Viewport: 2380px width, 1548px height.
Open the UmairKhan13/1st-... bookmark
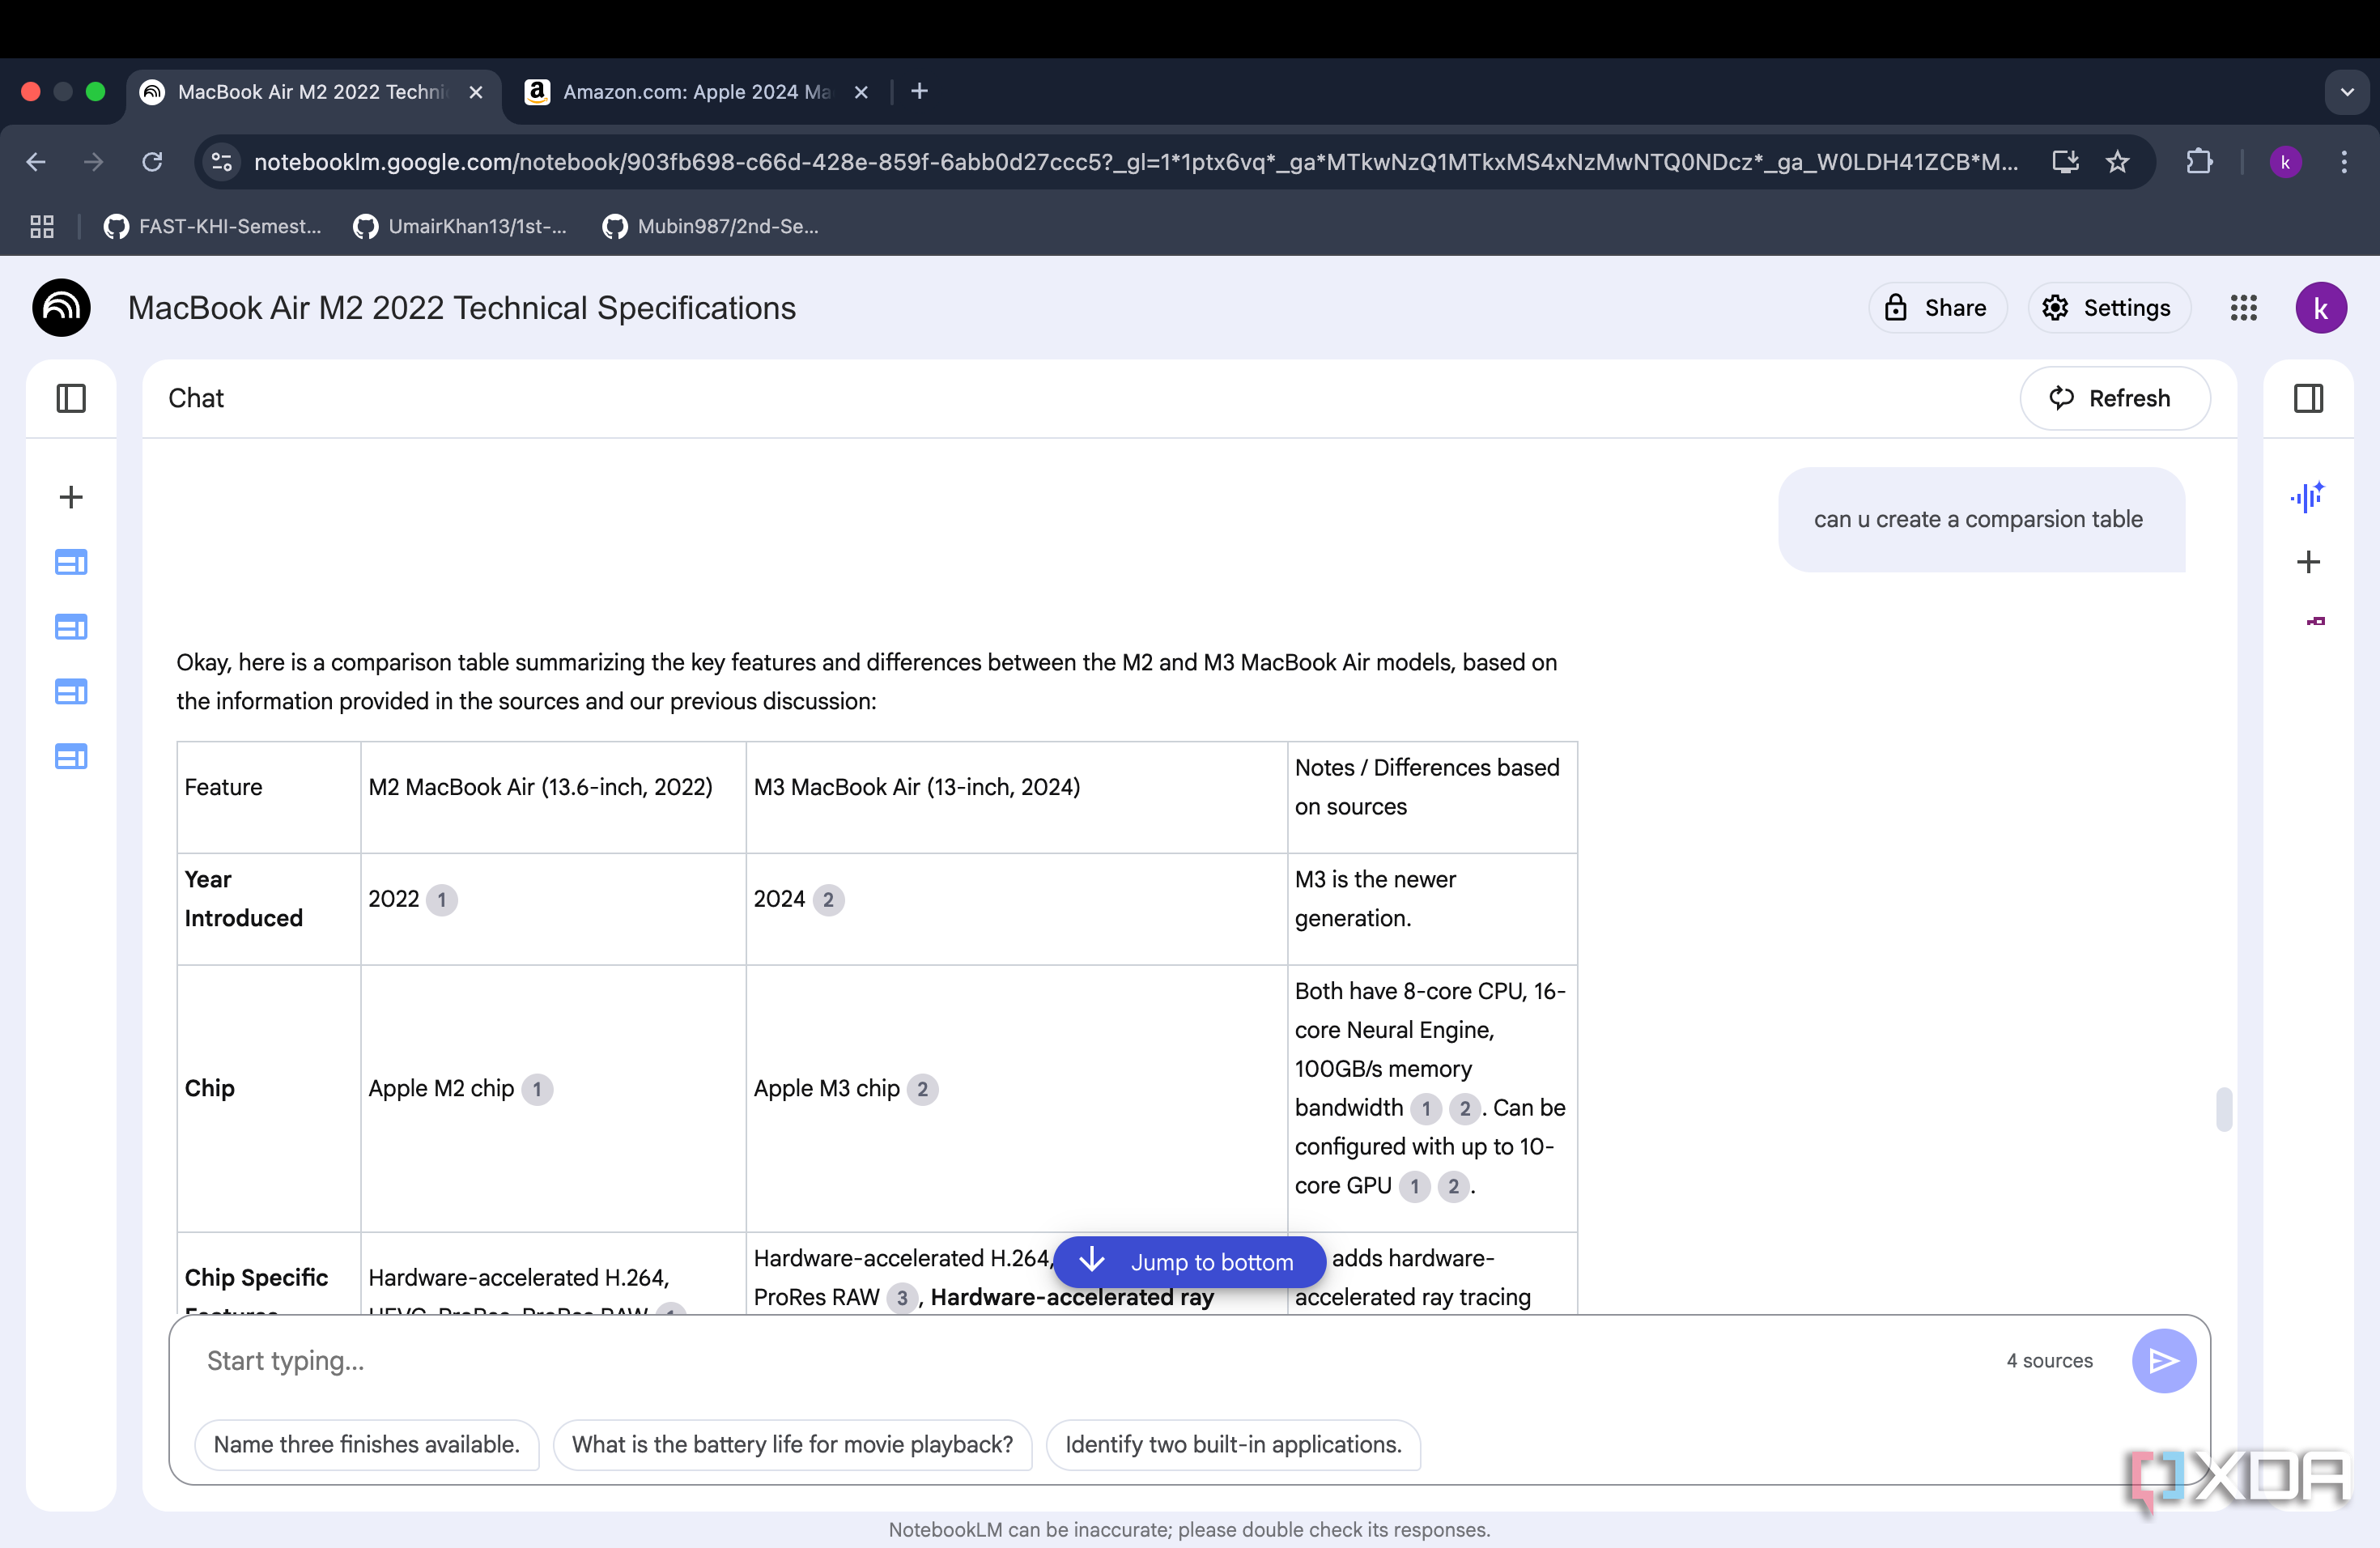click(x=460, y=227)
